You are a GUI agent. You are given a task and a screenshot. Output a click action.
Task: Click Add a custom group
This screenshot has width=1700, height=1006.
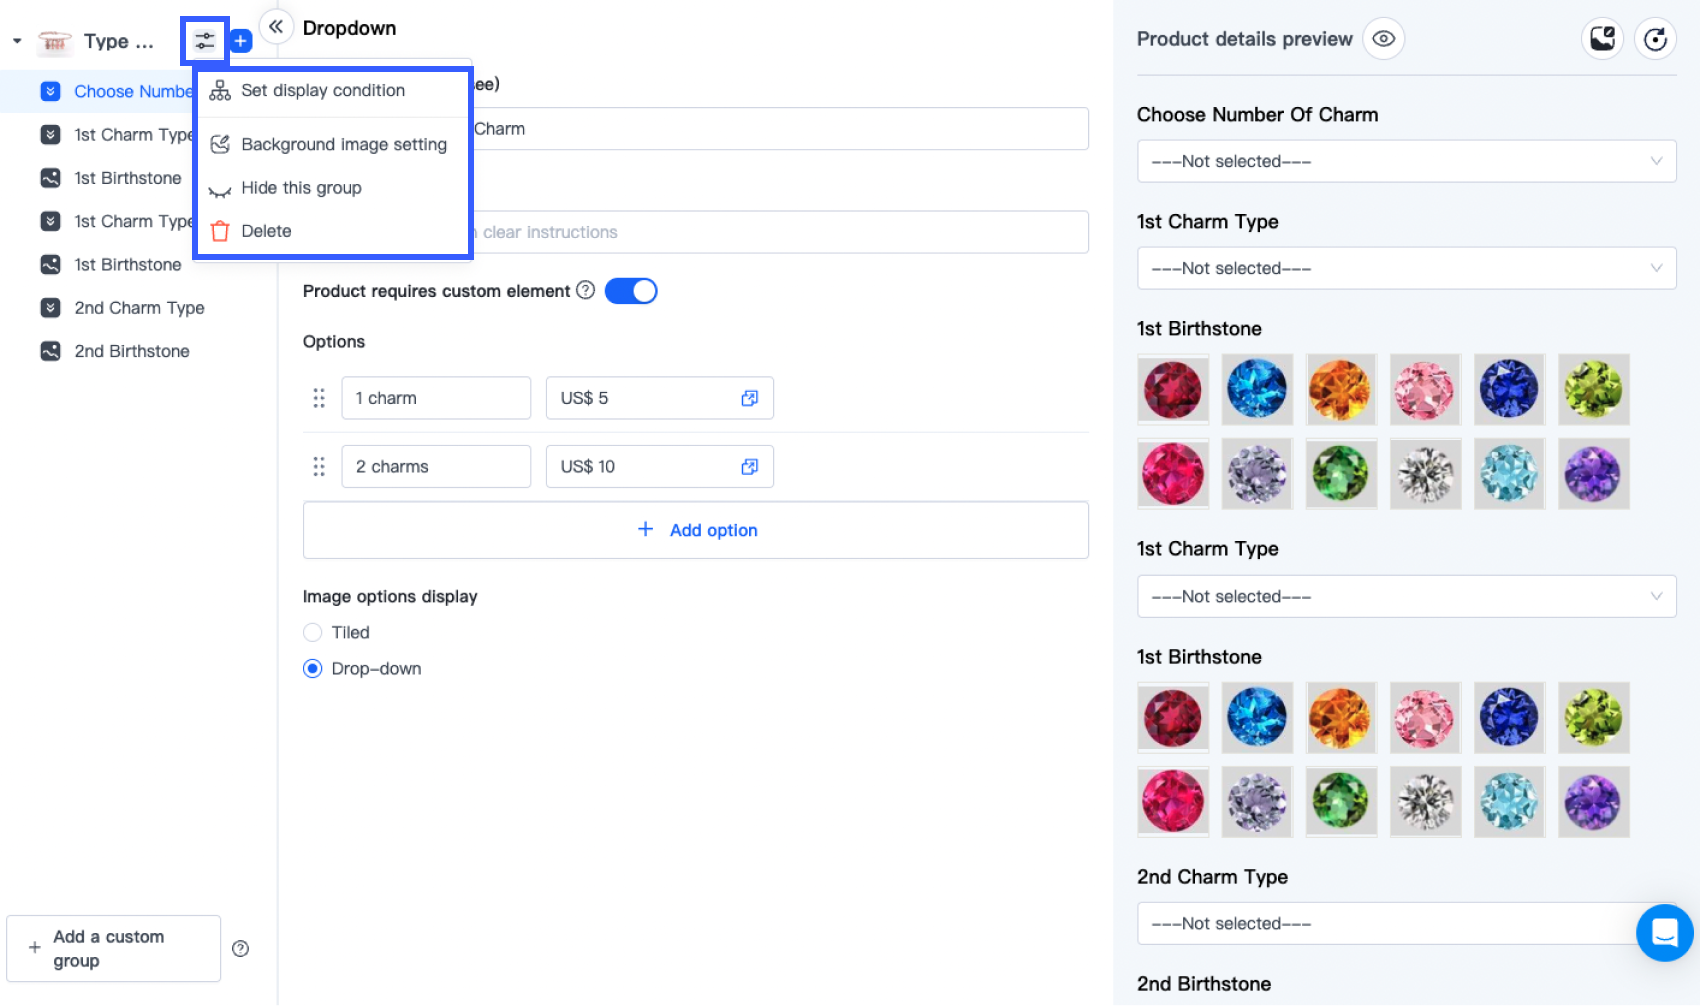(x=113, y=948)
